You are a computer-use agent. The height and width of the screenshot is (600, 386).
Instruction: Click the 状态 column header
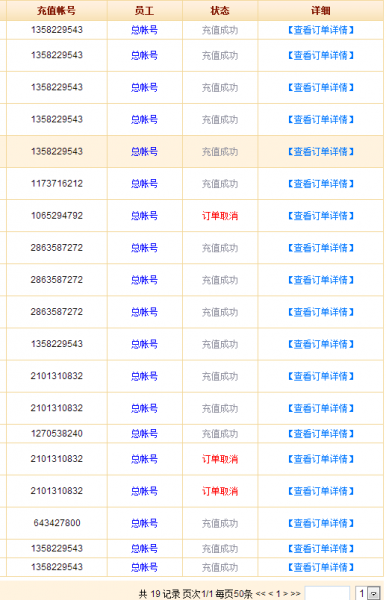coord(220,10)
